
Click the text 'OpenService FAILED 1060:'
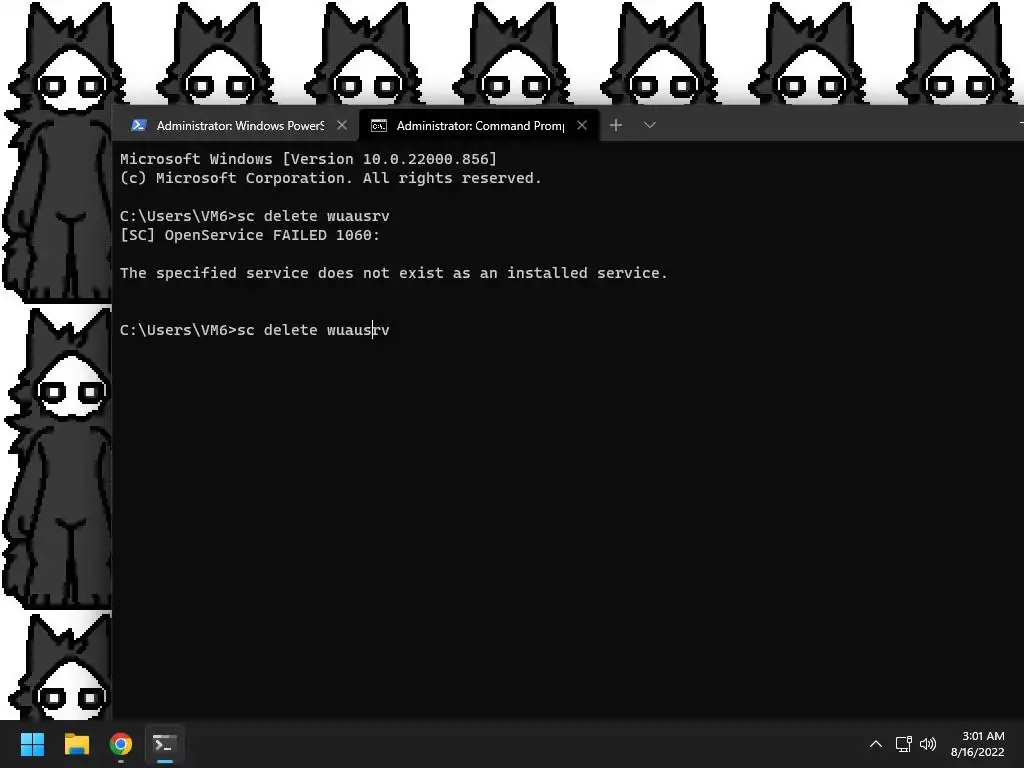pos(272,235)
